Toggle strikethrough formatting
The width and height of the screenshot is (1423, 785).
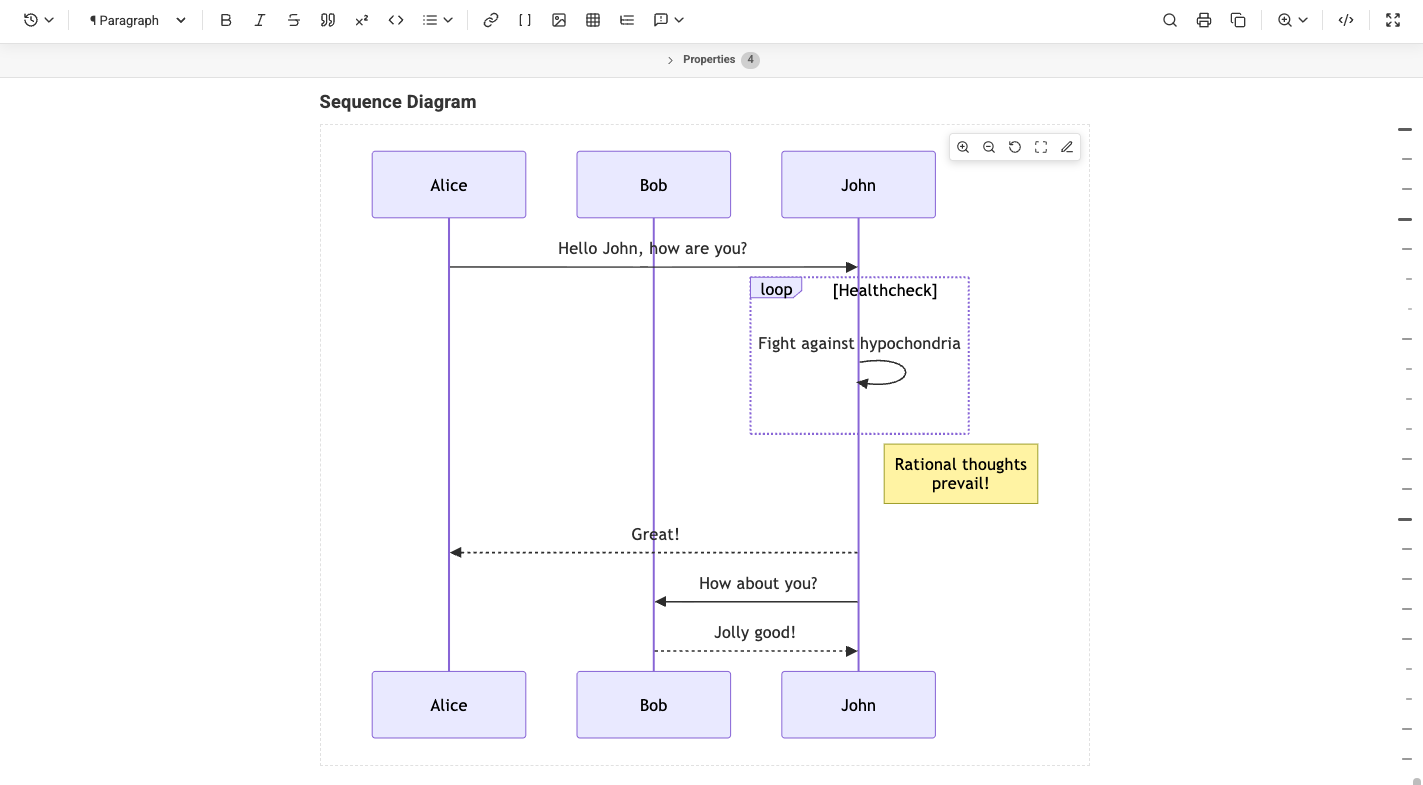click(294, 20)
